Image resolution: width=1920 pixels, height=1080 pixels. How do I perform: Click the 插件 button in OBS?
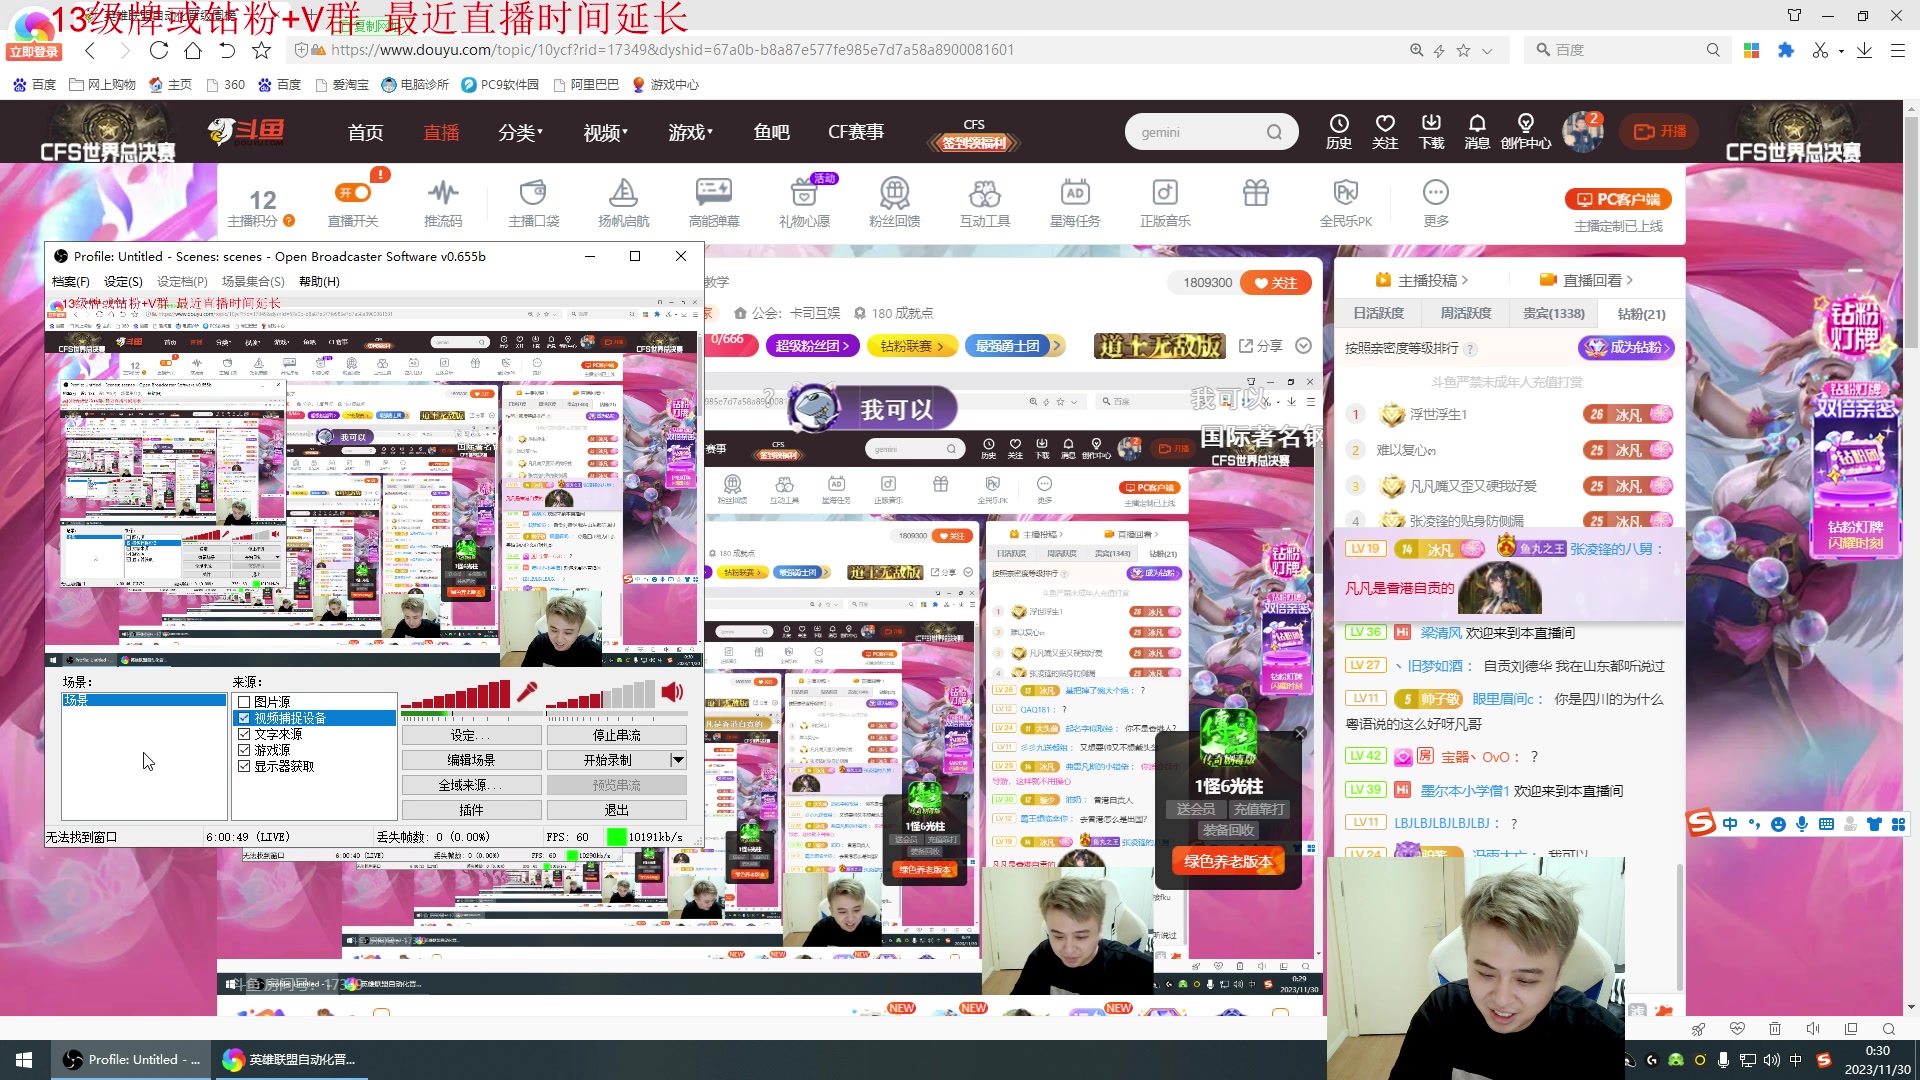(x=471, y=810)
